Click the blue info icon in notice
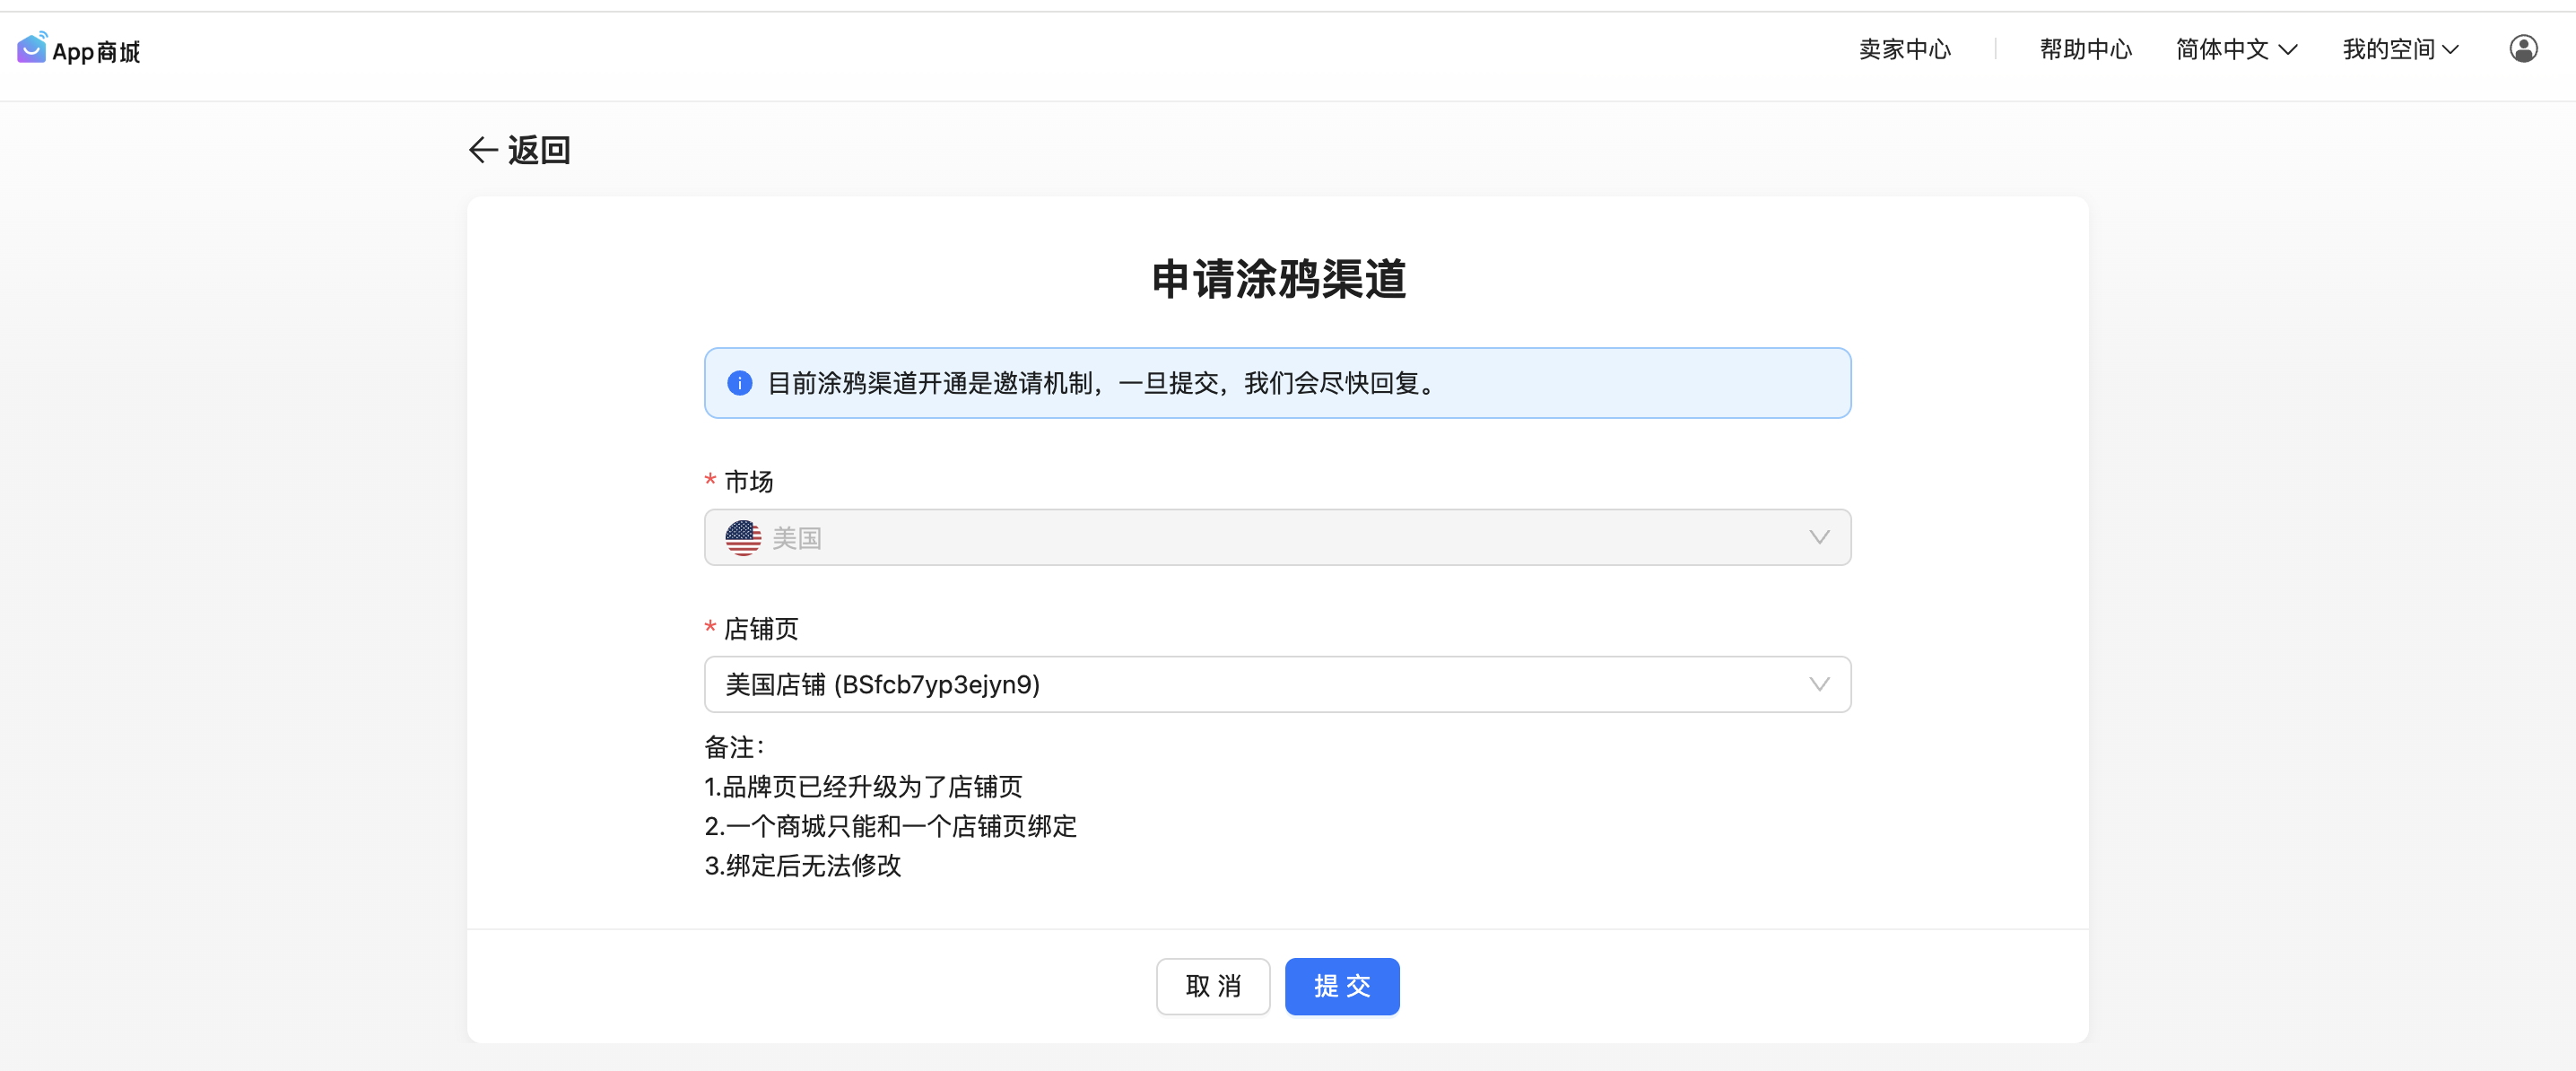Screen dimensions: 2576x1071 pyautogui.click(x=739, y=383)
